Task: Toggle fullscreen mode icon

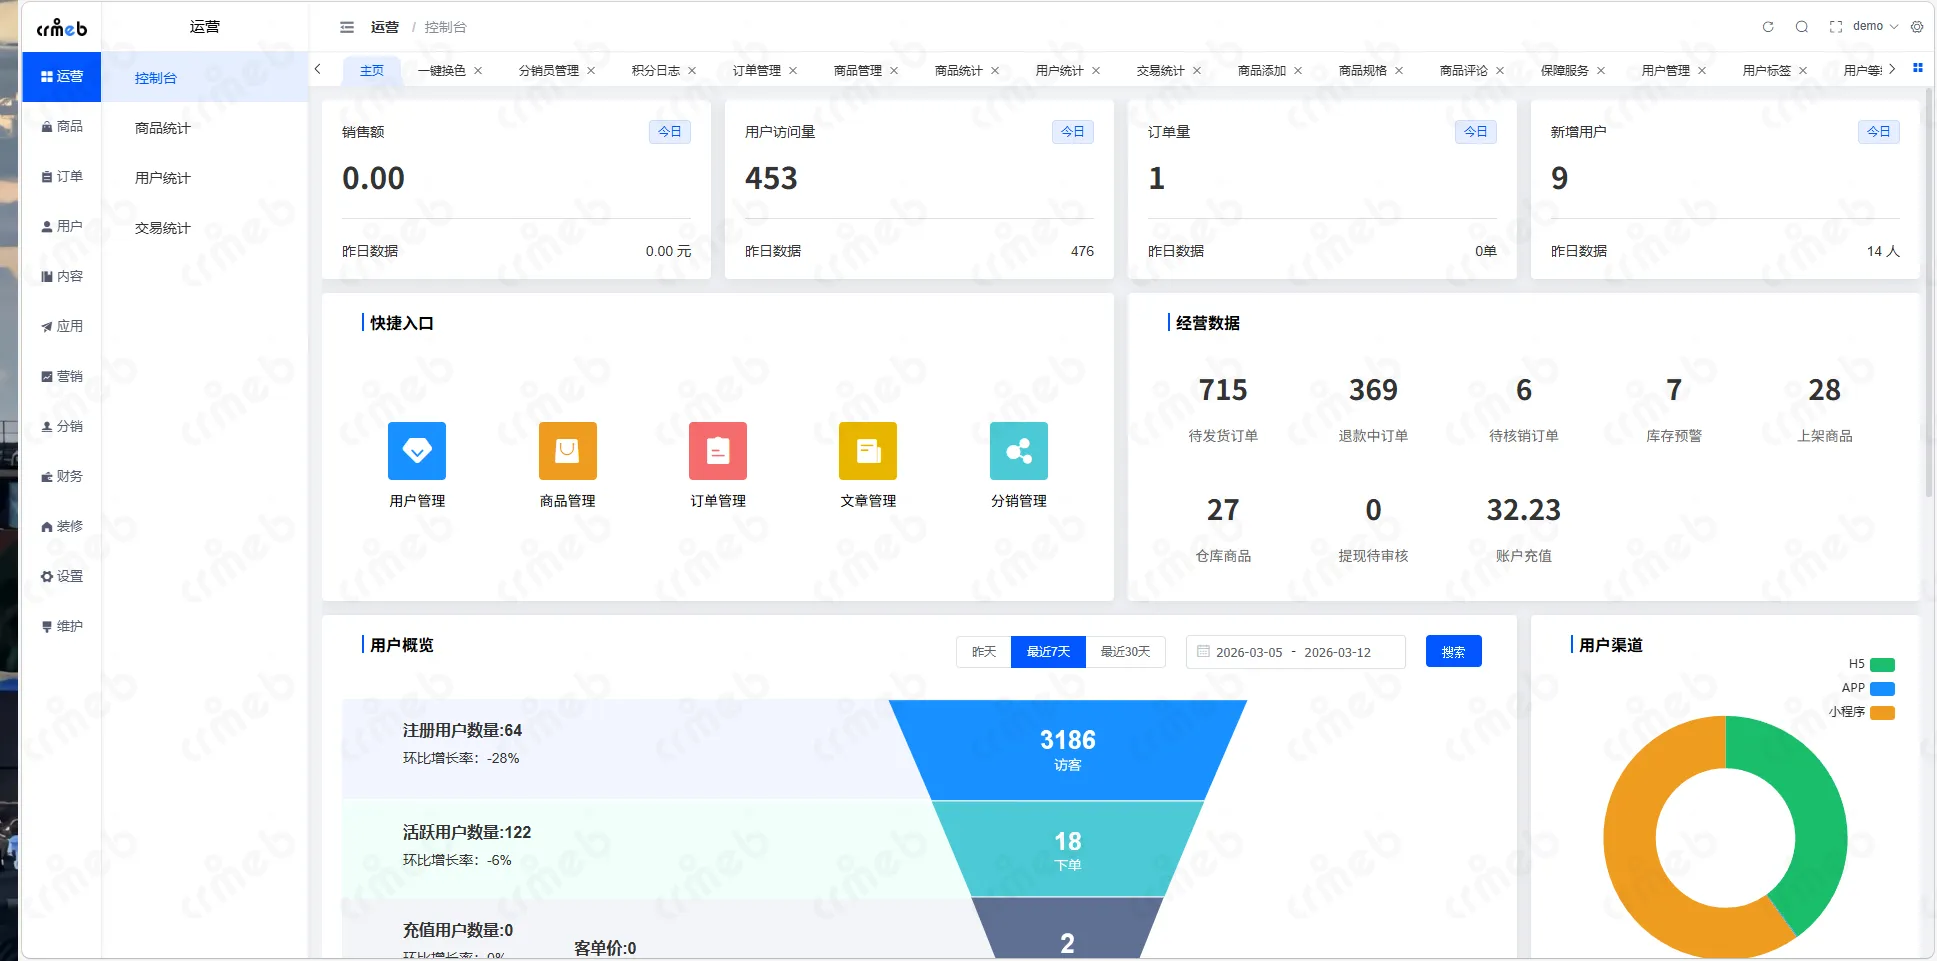Action: pos(1836,27)
